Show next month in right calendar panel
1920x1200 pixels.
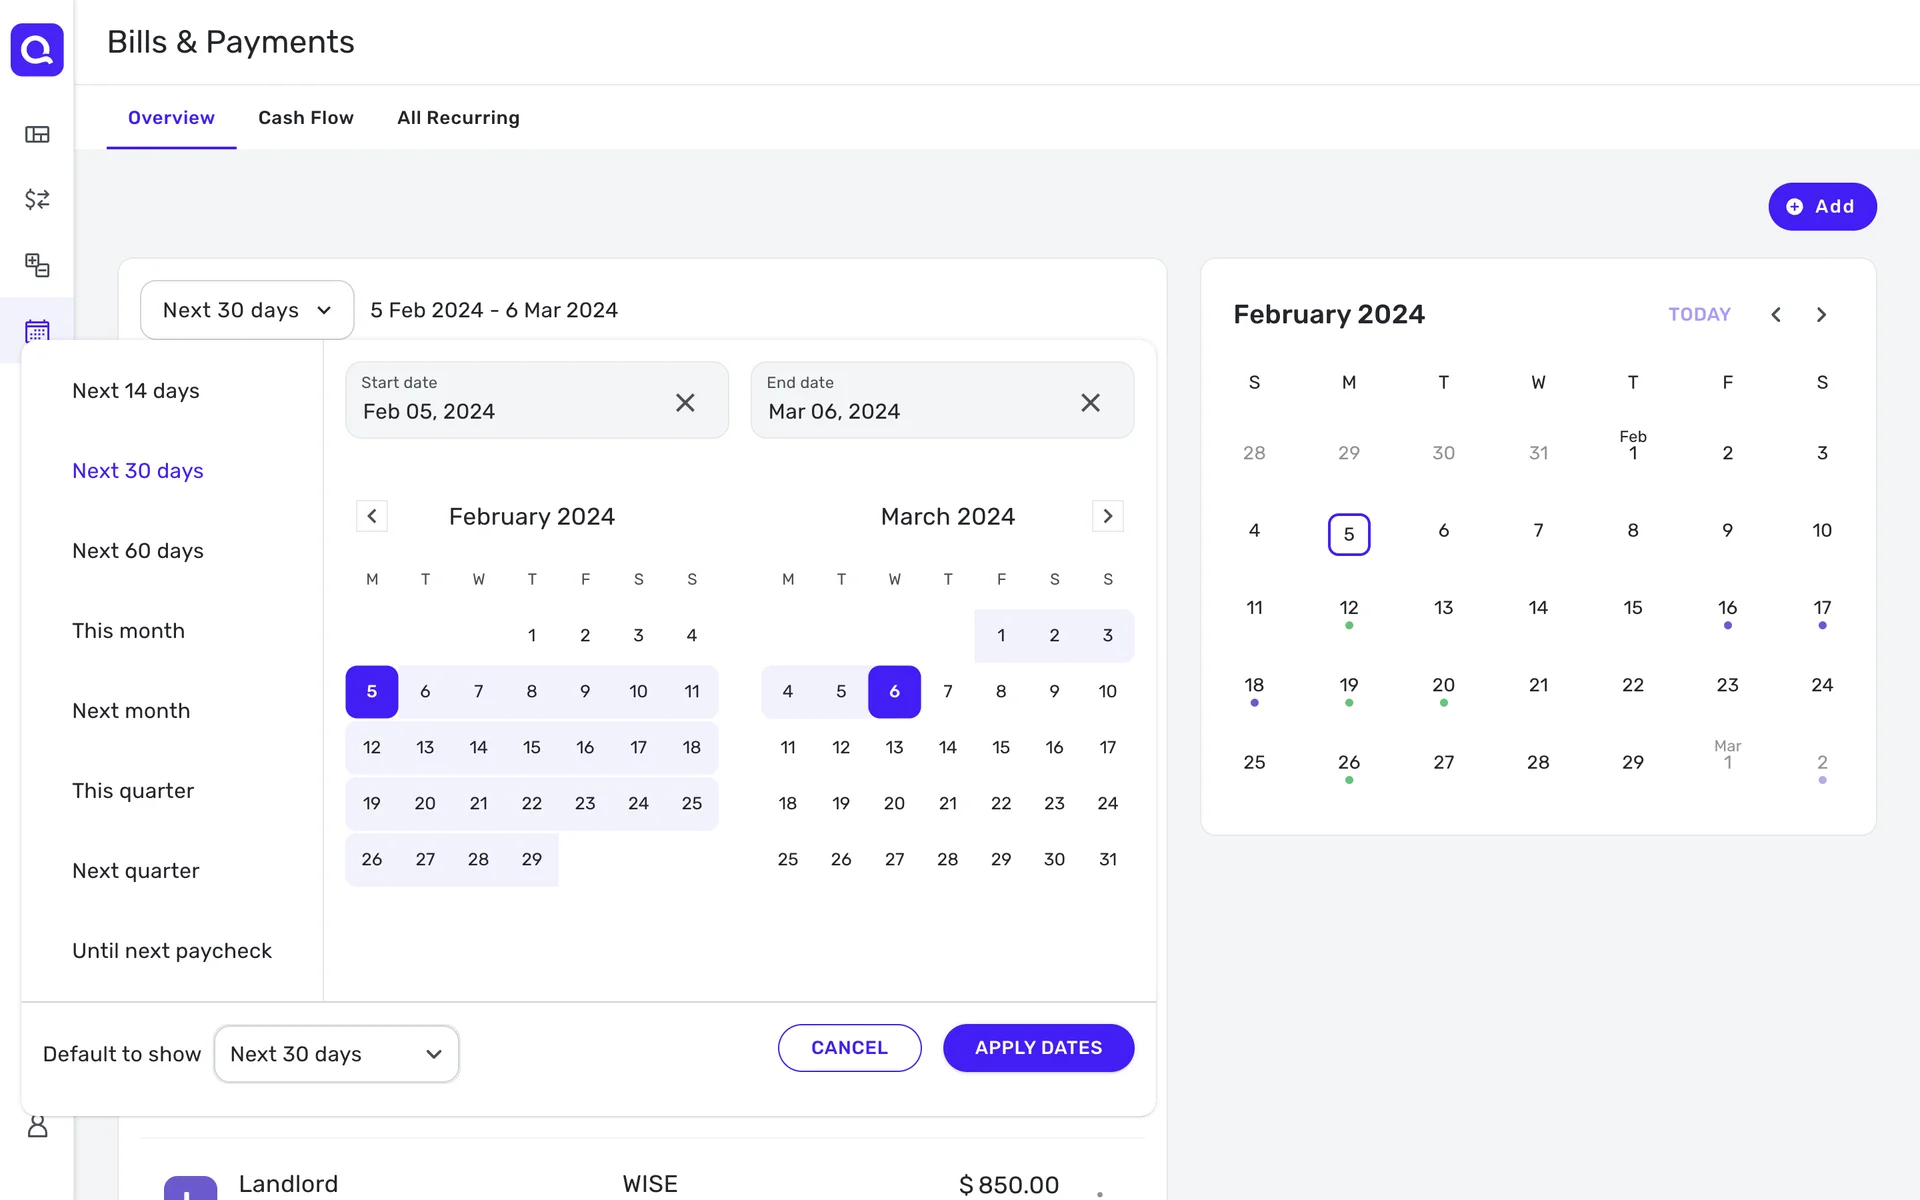pyautogui.click(x=1821, y=315)
